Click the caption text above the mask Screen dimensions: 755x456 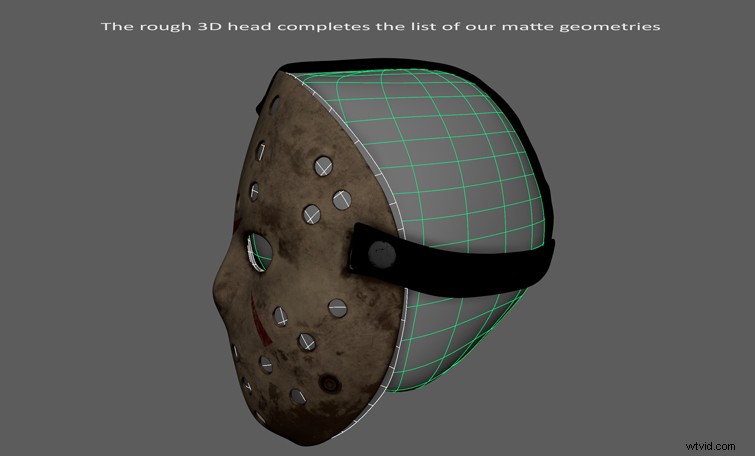tap(380, 26)
